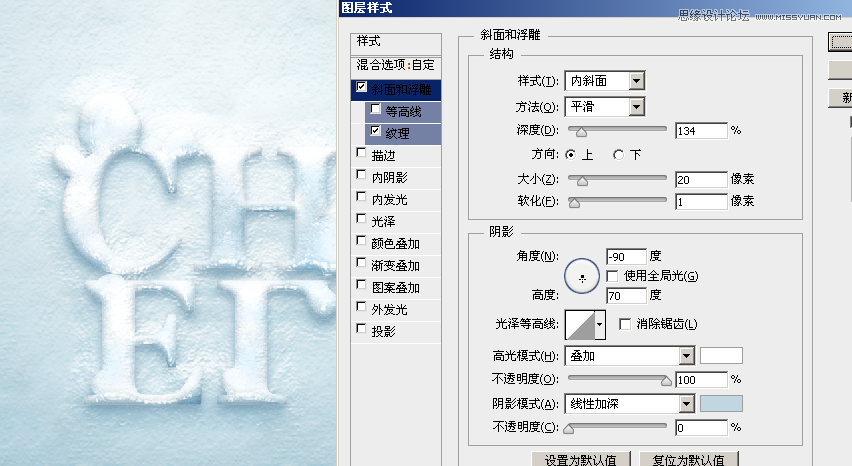The width and height of the screenshot is (852, 466).
Task: Enable 使用全局光 global light checkbox
Action: (613, 276)
